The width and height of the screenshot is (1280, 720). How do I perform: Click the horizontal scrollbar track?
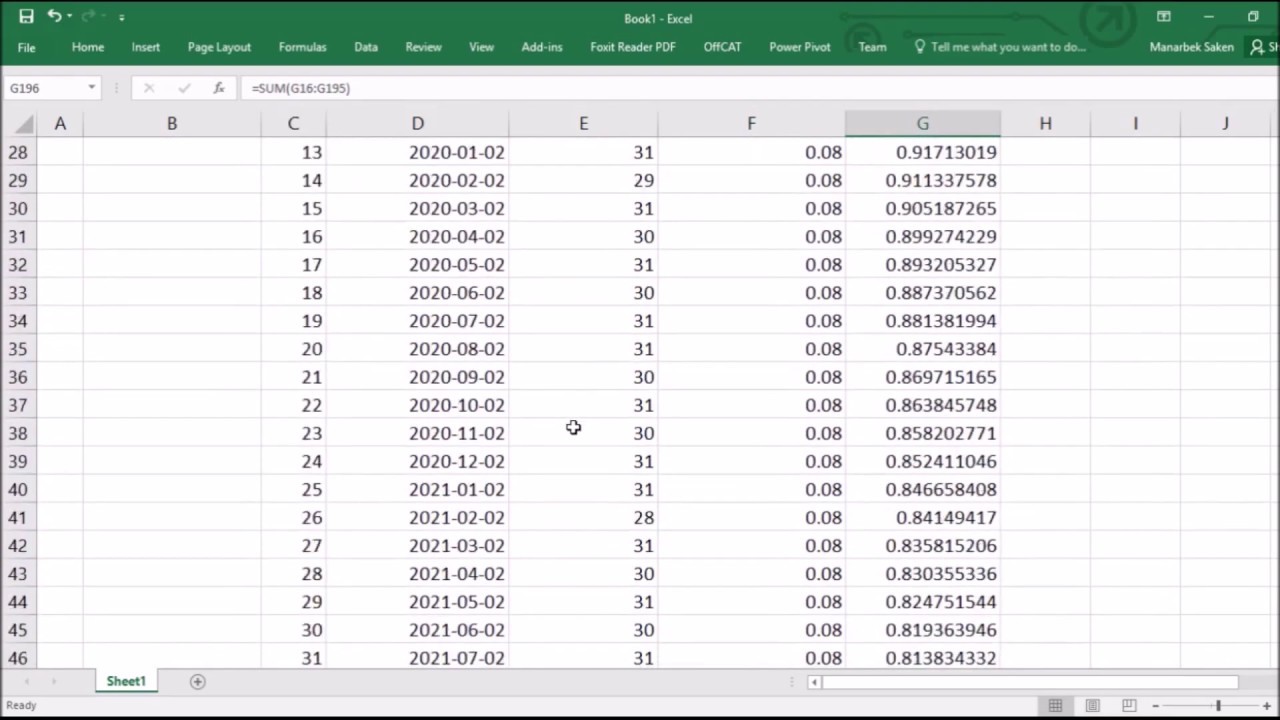coord(1030,682)
